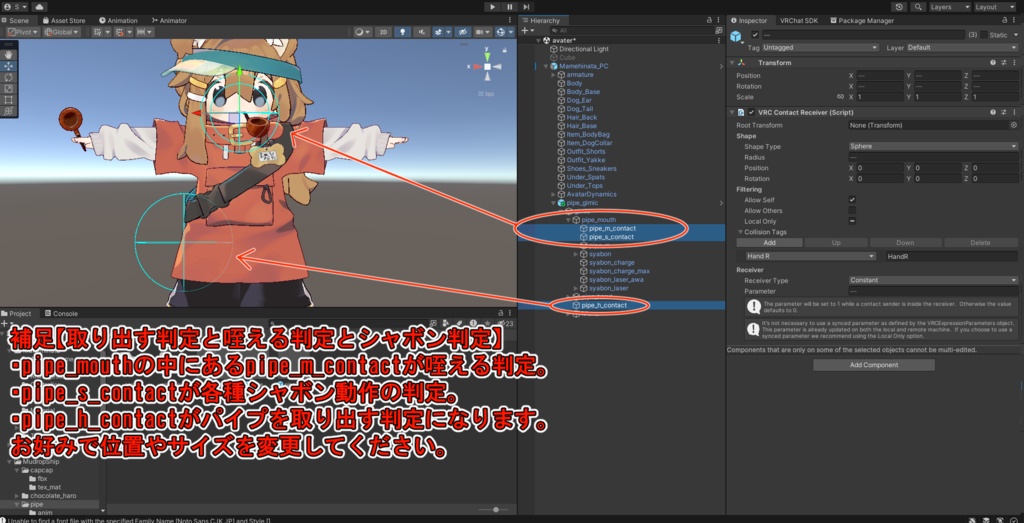The height and width of the screenshot is (523, 1024).
Task: Click the Add collision tag button
Action: click(769, 243)
